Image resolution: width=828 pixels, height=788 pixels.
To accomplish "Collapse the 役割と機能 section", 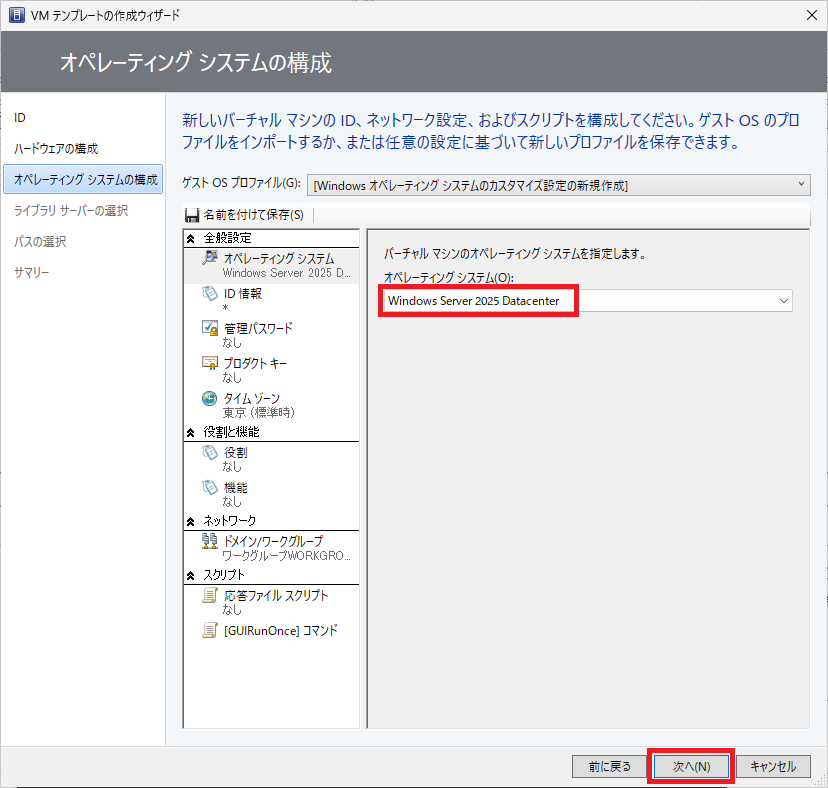I will coord(191,433).
